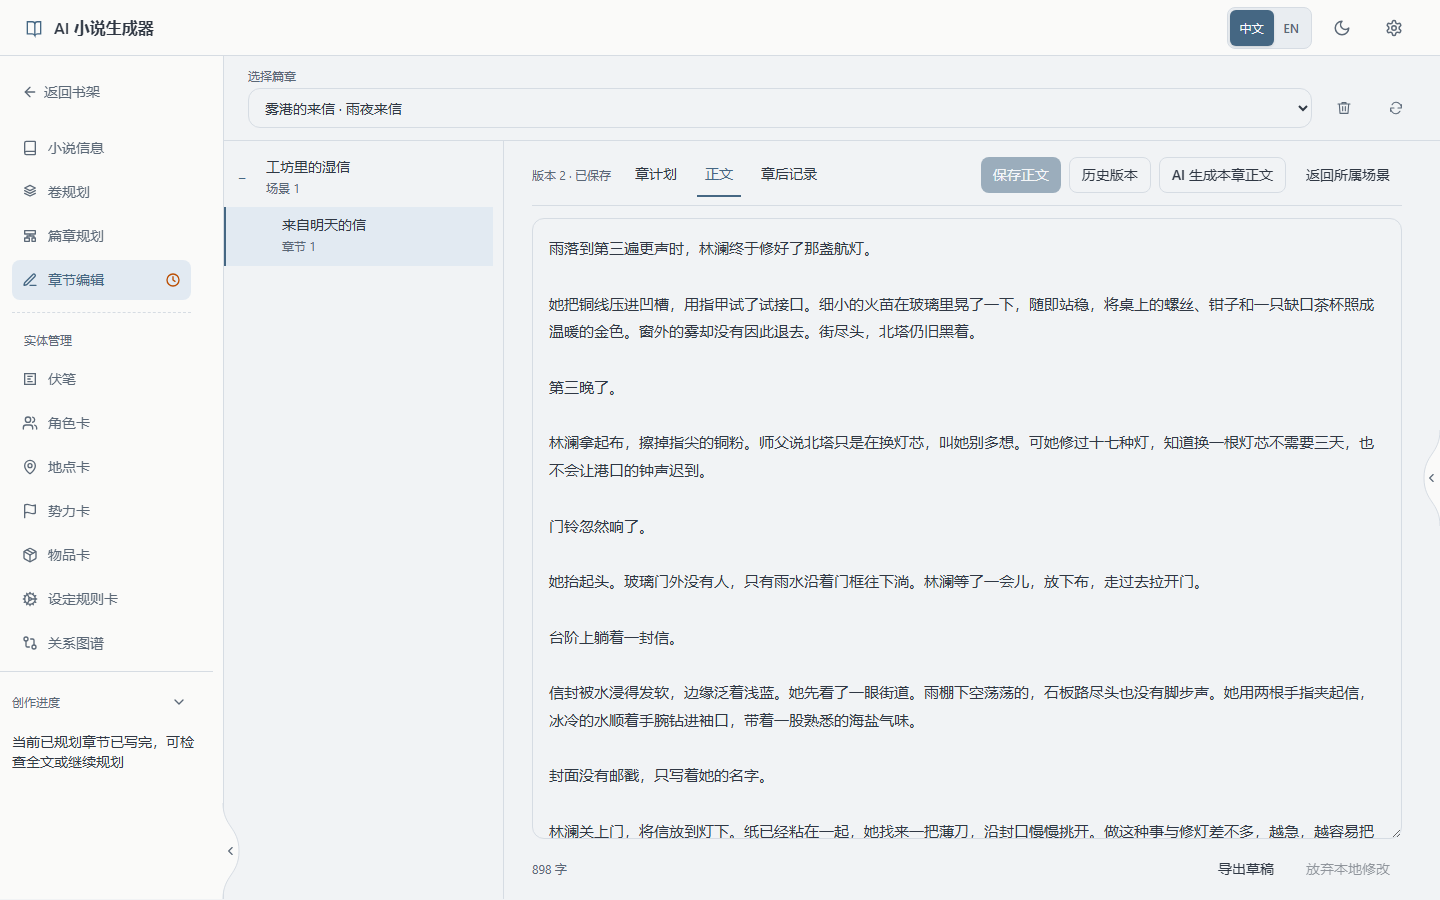
Task: Refresh using the circular arrows icon
Action: 1396,108
